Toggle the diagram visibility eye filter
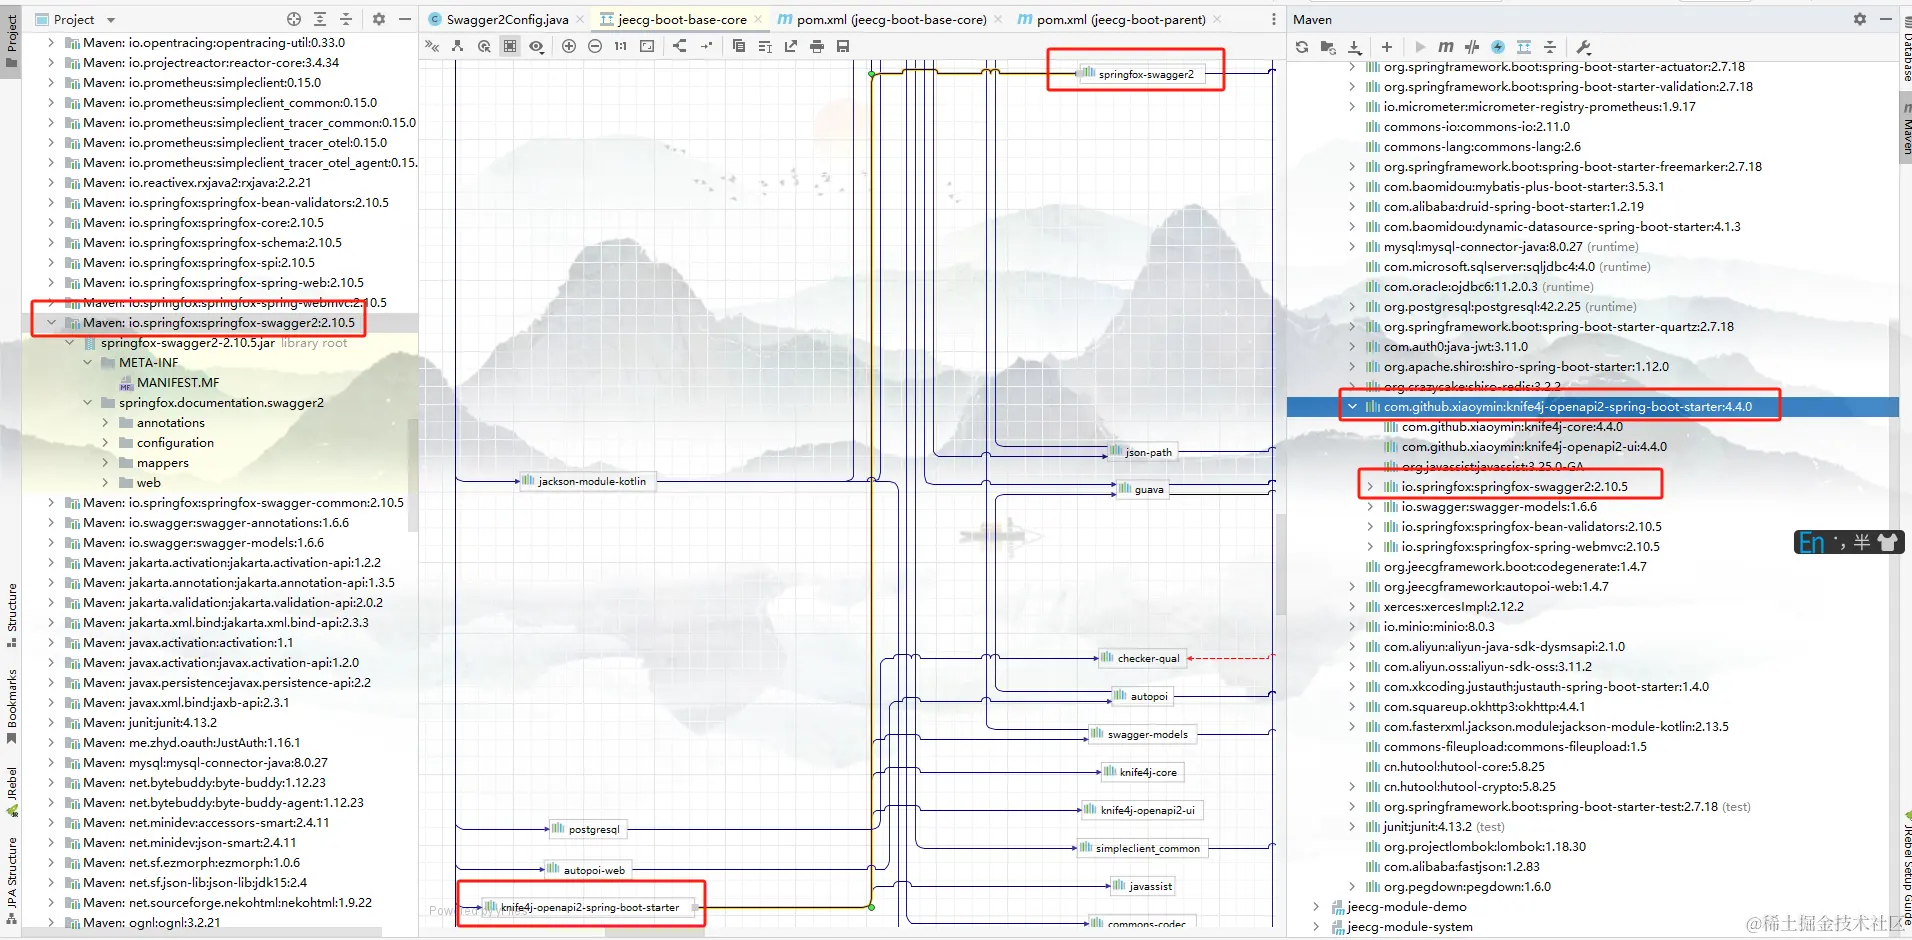Viewport: 1912px width, 940px height. click(x=537, y=46)
